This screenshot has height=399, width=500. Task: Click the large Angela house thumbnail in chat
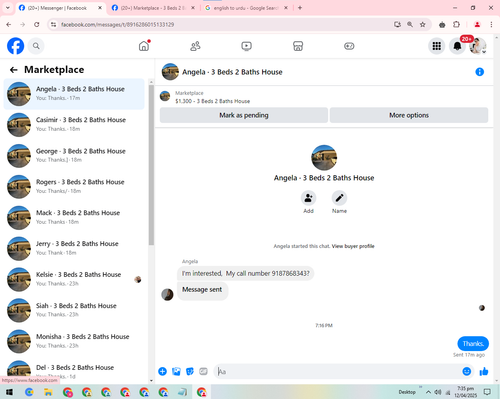click(324, 157)
